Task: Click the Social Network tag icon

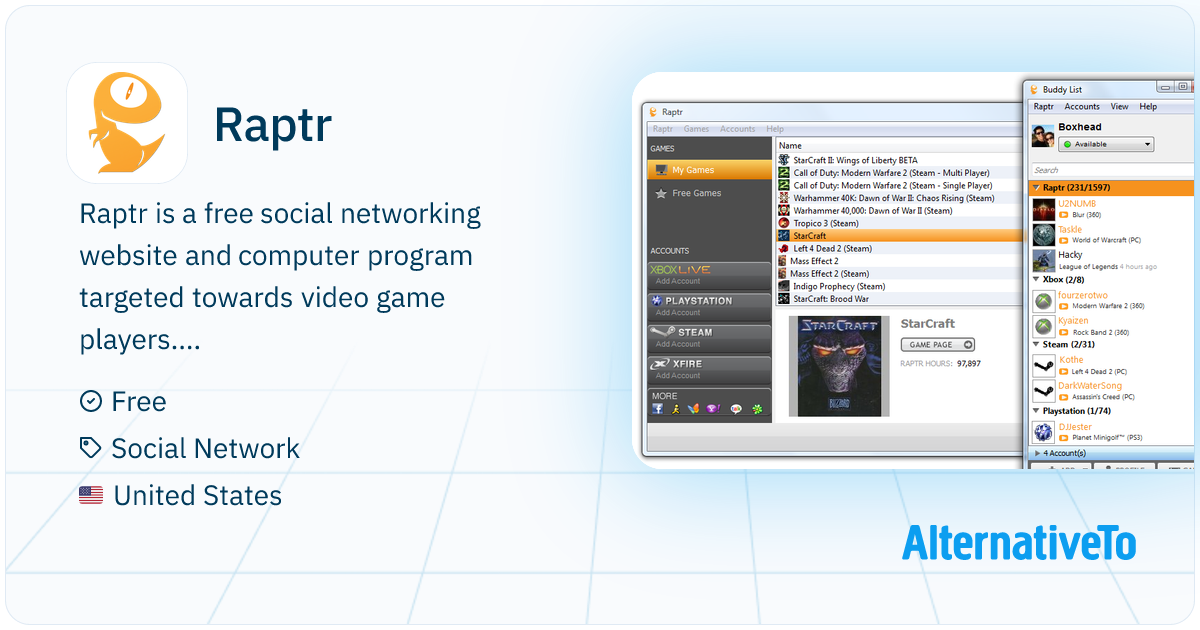Action: 91,448
